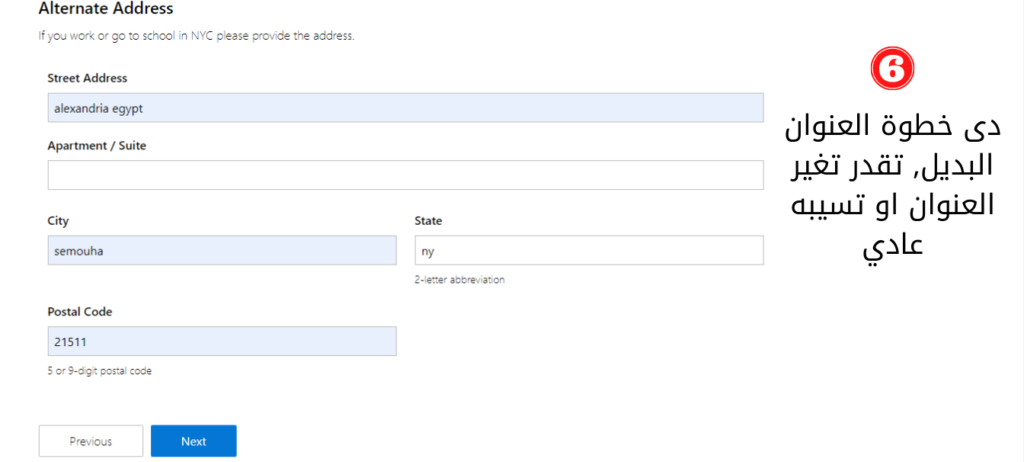The height and width of the screenshot is (462, 1024).
Task: Click the red circled number 6 badge
Action: [893, 69]
